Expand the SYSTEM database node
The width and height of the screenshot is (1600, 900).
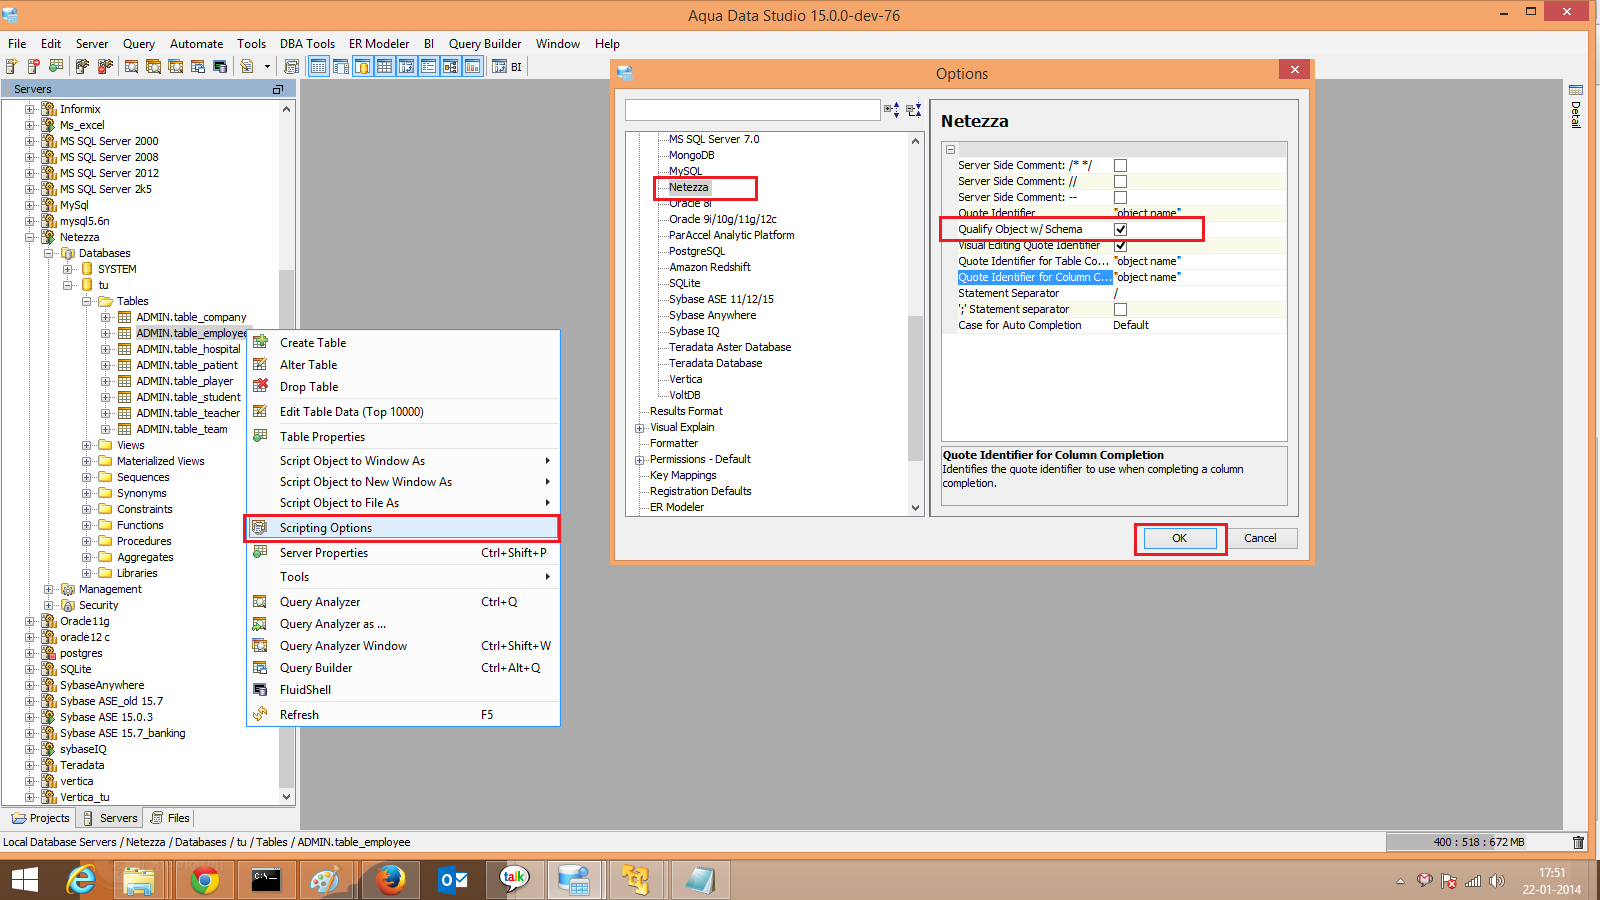tap(67, 269)
